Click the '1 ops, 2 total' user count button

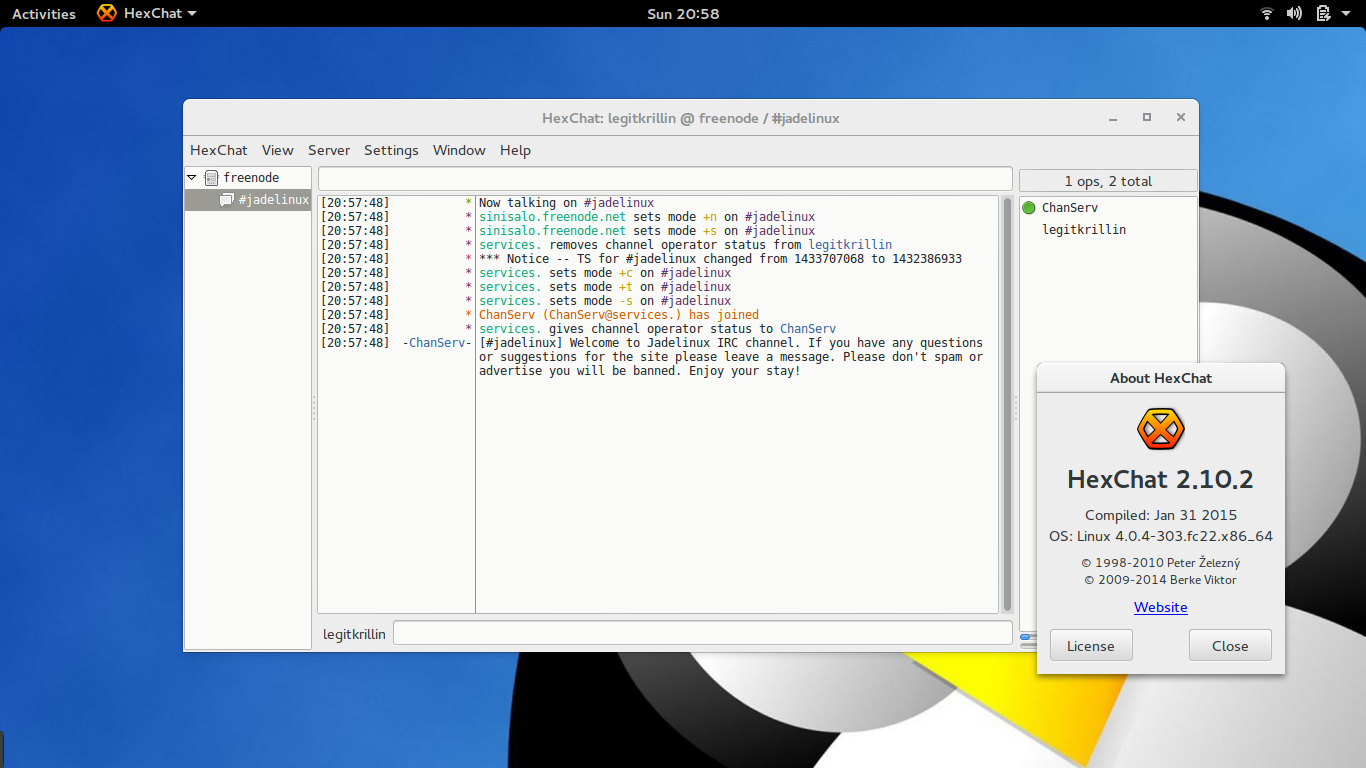click(1108, 181)
